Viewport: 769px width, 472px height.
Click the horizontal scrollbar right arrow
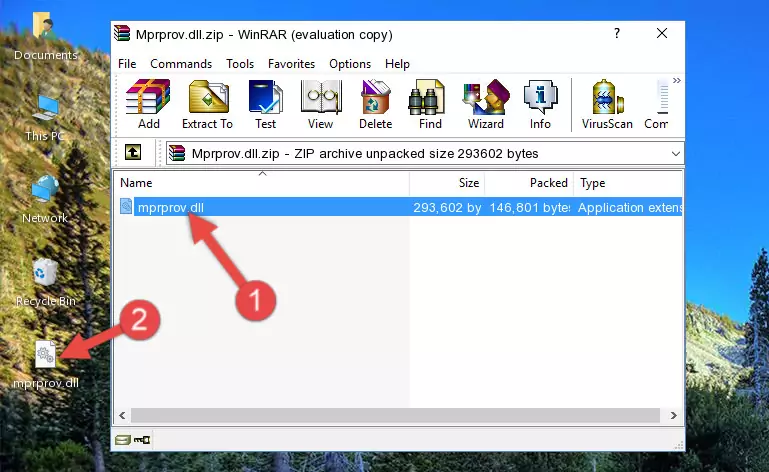click(673, 416)
